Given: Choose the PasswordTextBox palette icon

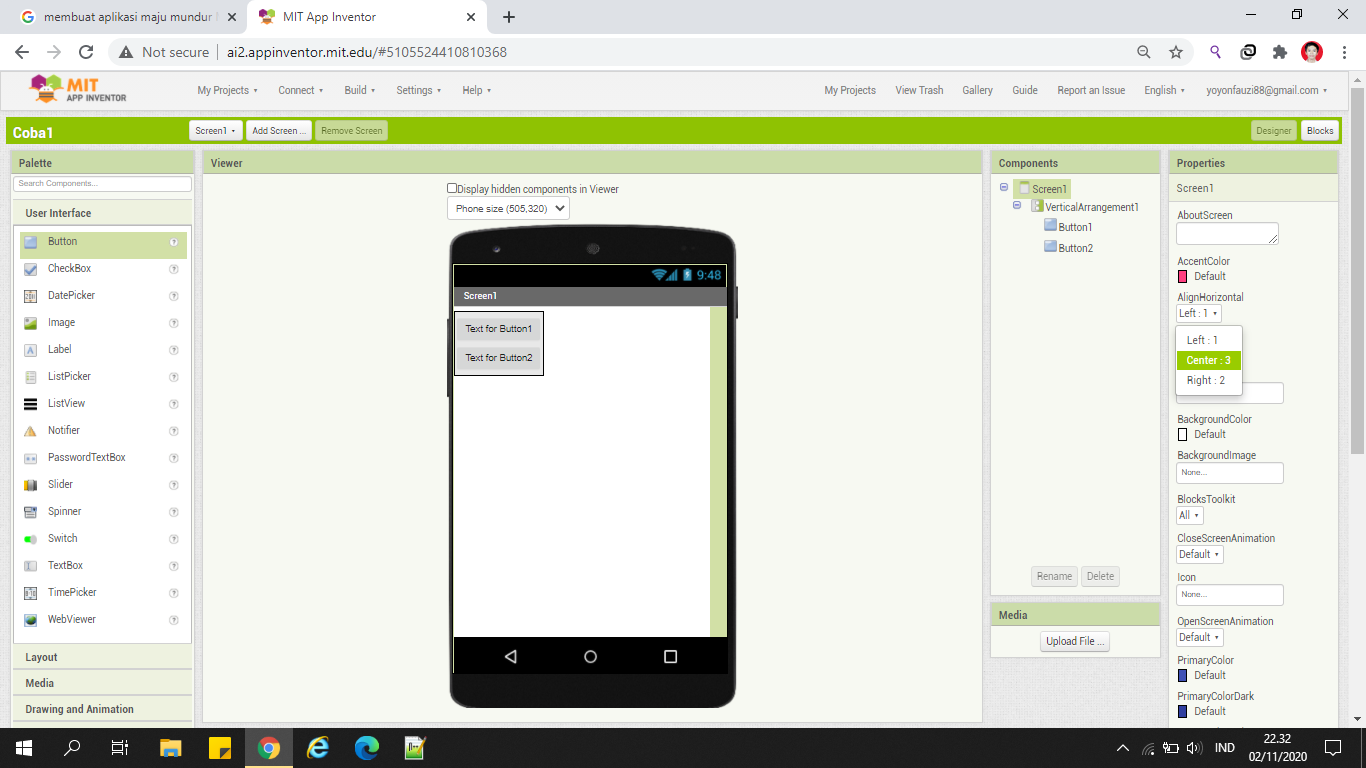Looking at the screenshot, I should (x=31, y=458).
